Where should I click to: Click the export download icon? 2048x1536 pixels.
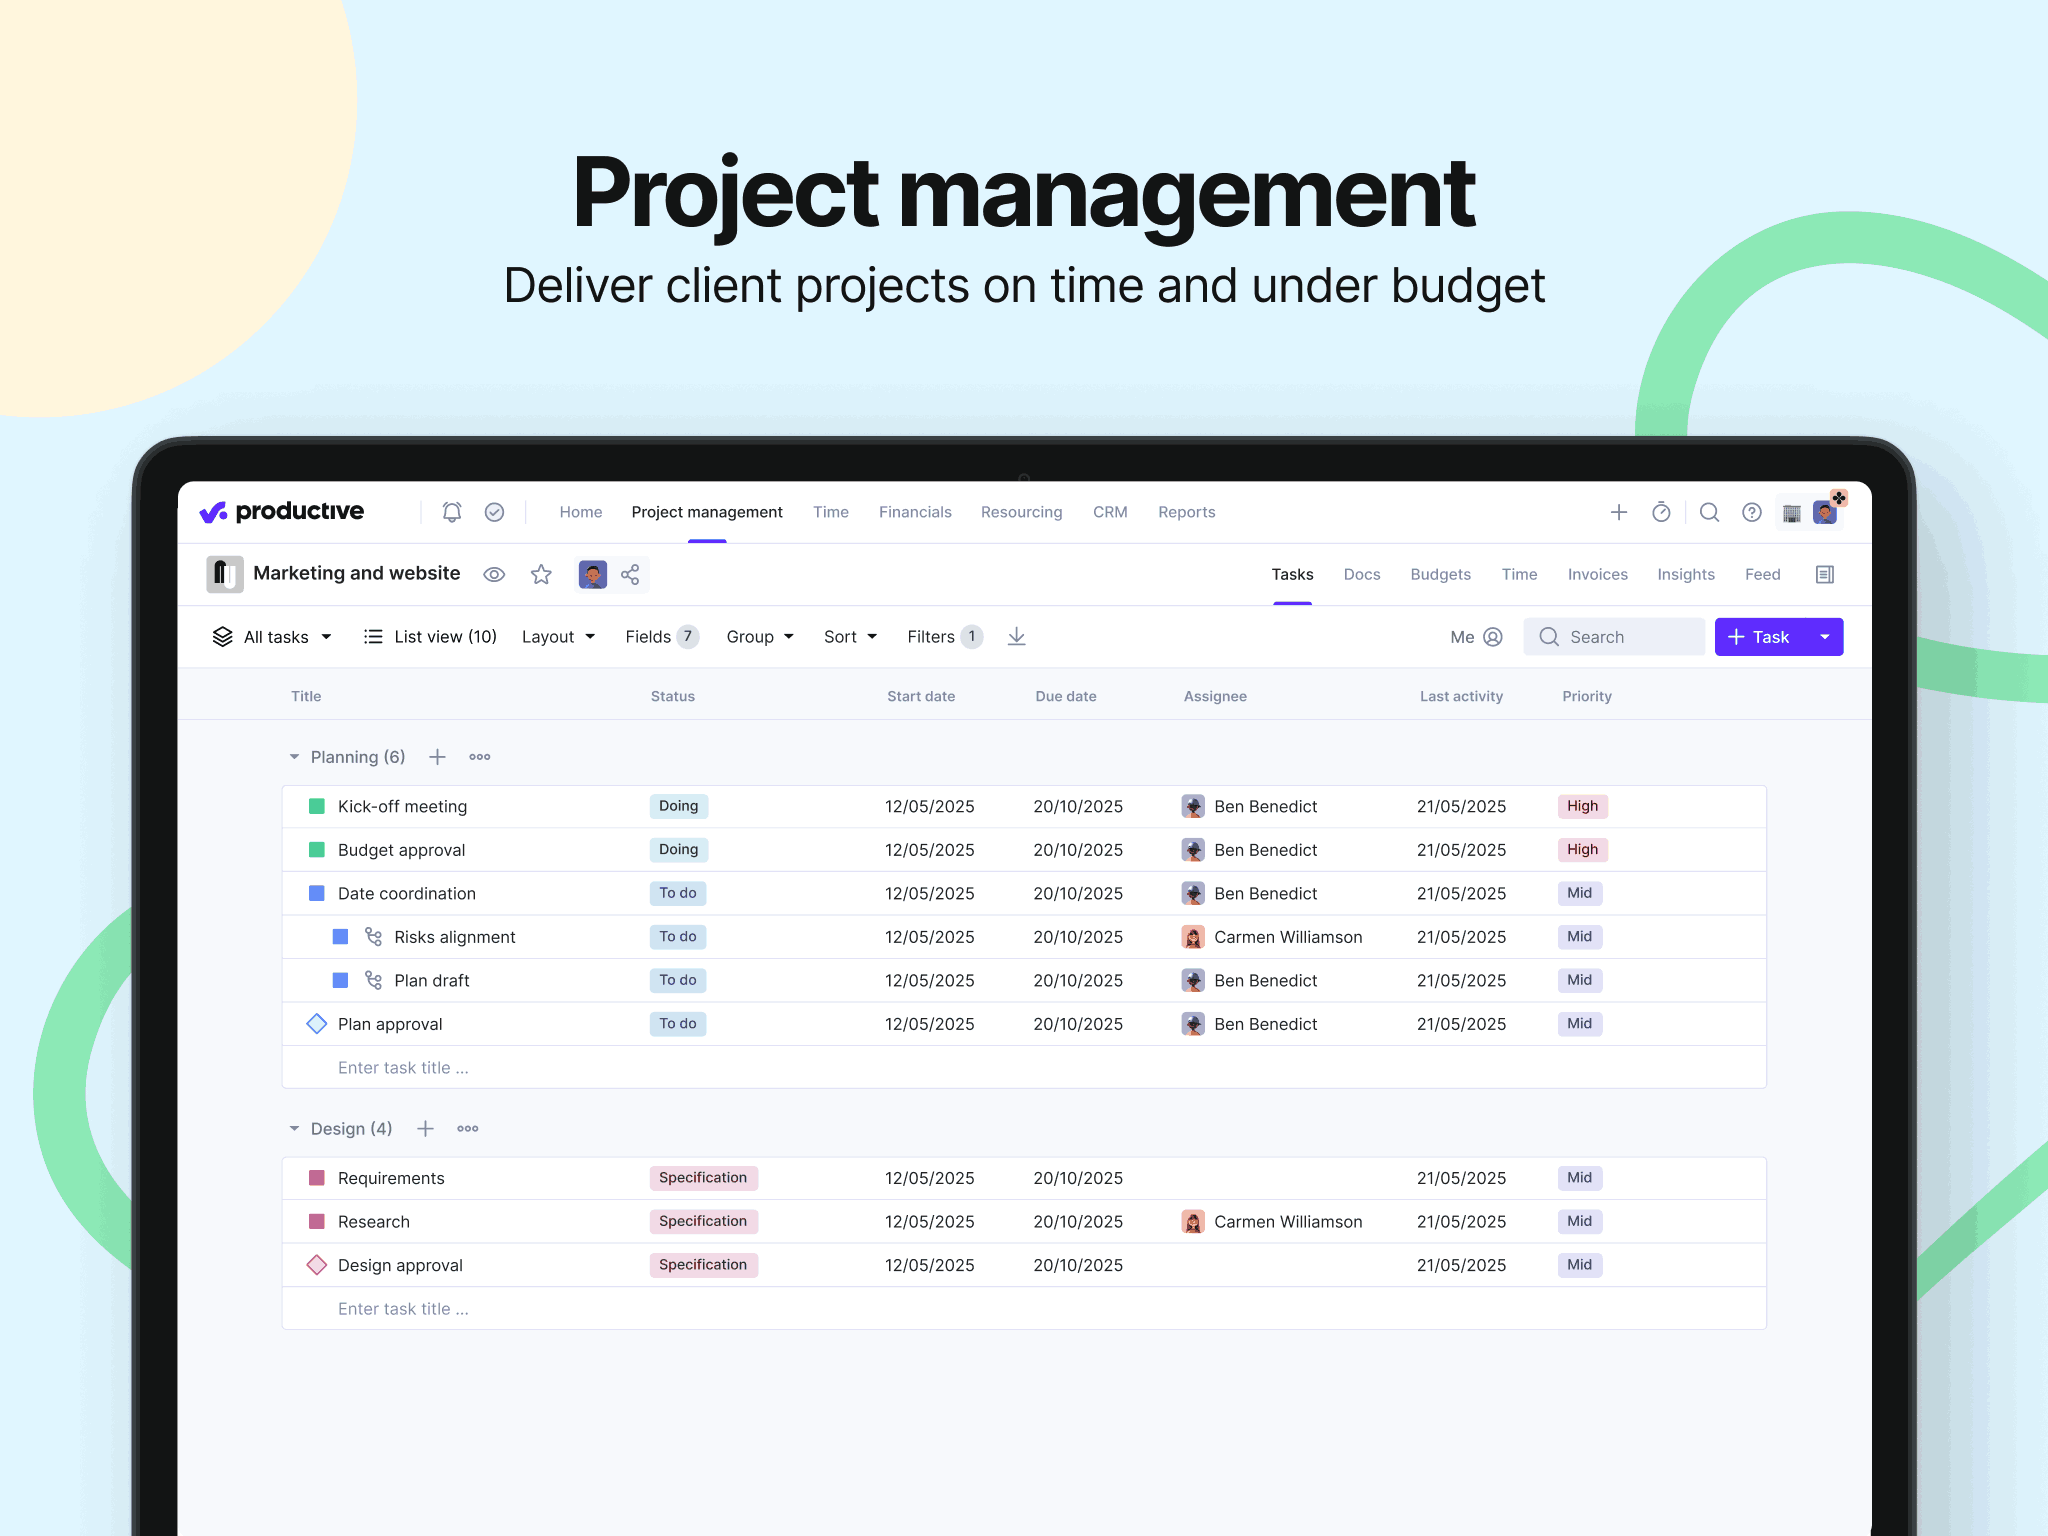point(1016,637)
